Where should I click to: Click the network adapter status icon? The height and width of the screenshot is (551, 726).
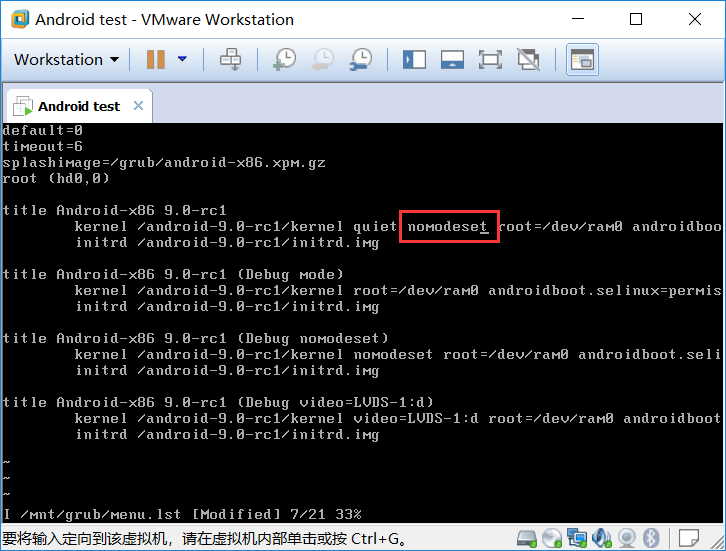577,538
